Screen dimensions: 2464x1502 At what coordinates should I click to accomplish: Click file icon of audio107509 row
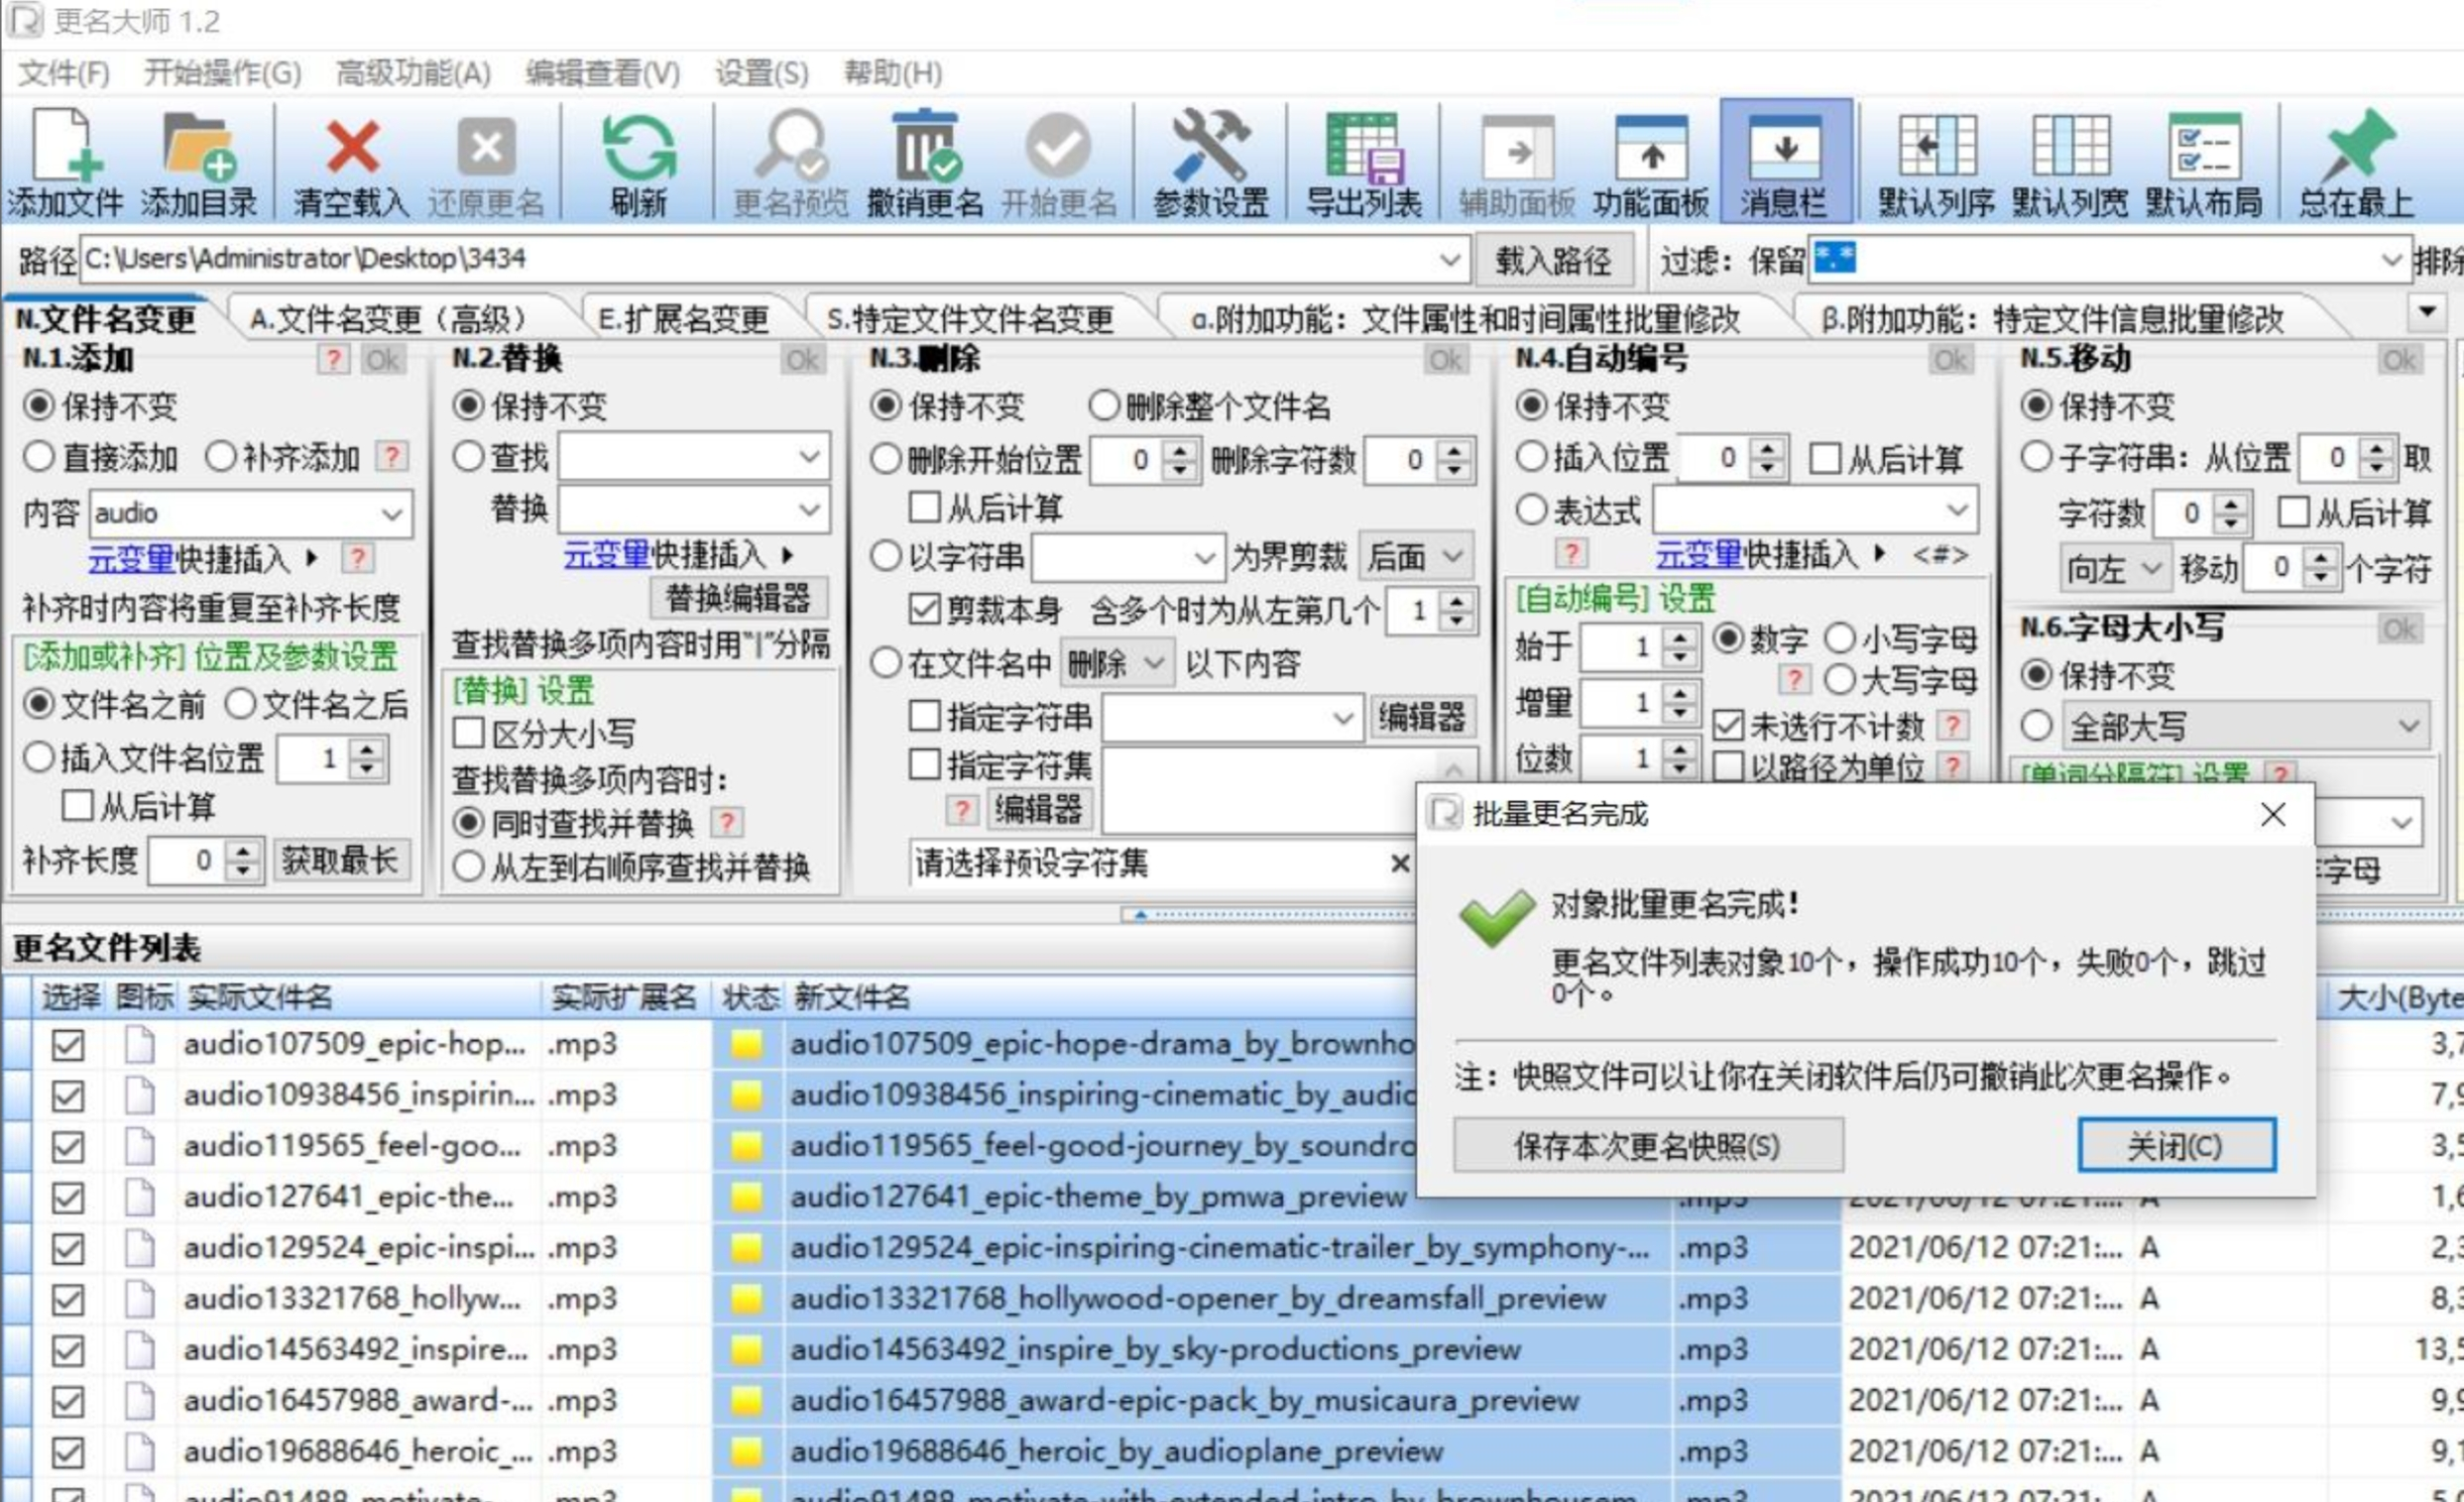coord(140,1044)
